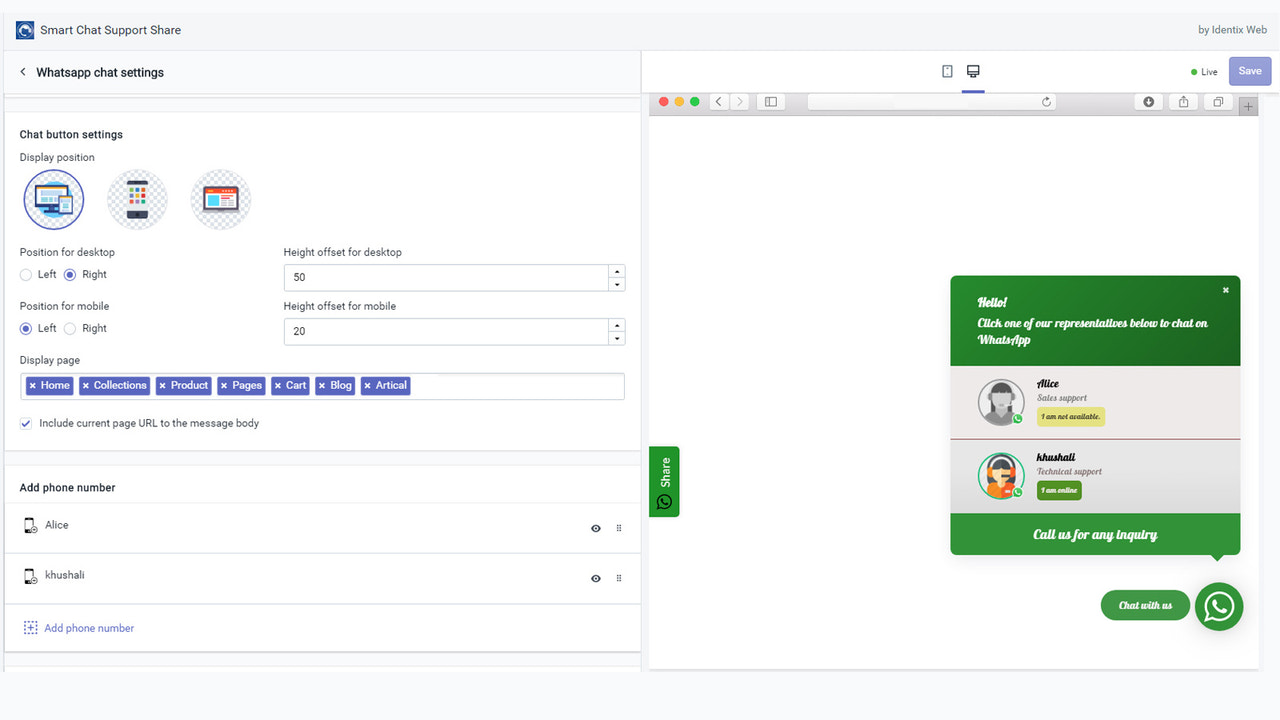
Task: Click the Save button
Action: coord(1250,71)
